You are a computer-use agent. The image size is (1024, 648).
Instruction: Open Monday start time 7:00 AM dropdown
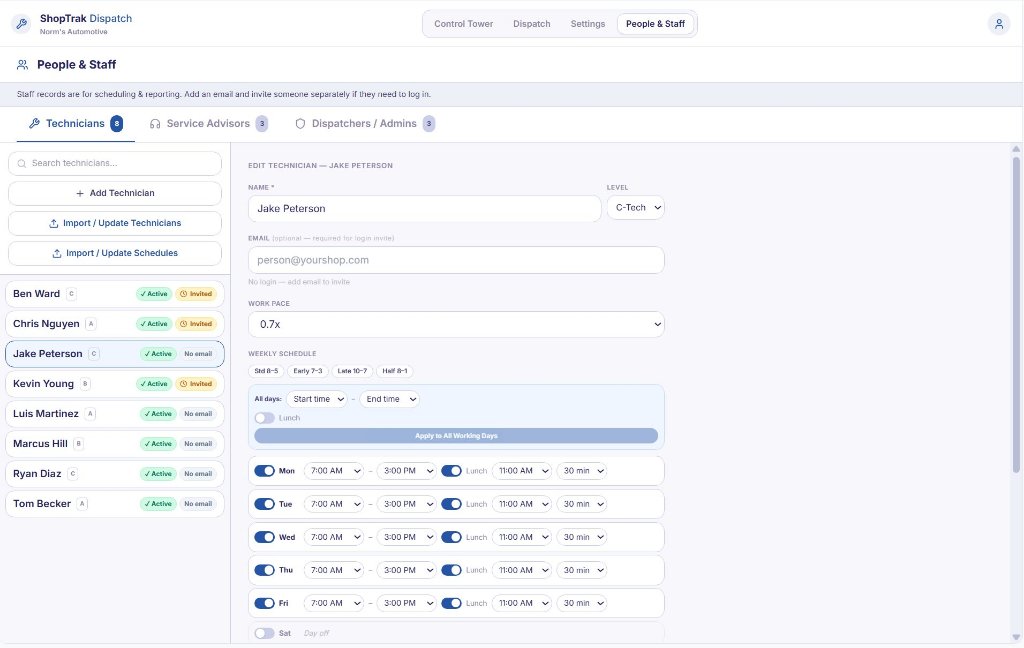[x=334, y=471]
